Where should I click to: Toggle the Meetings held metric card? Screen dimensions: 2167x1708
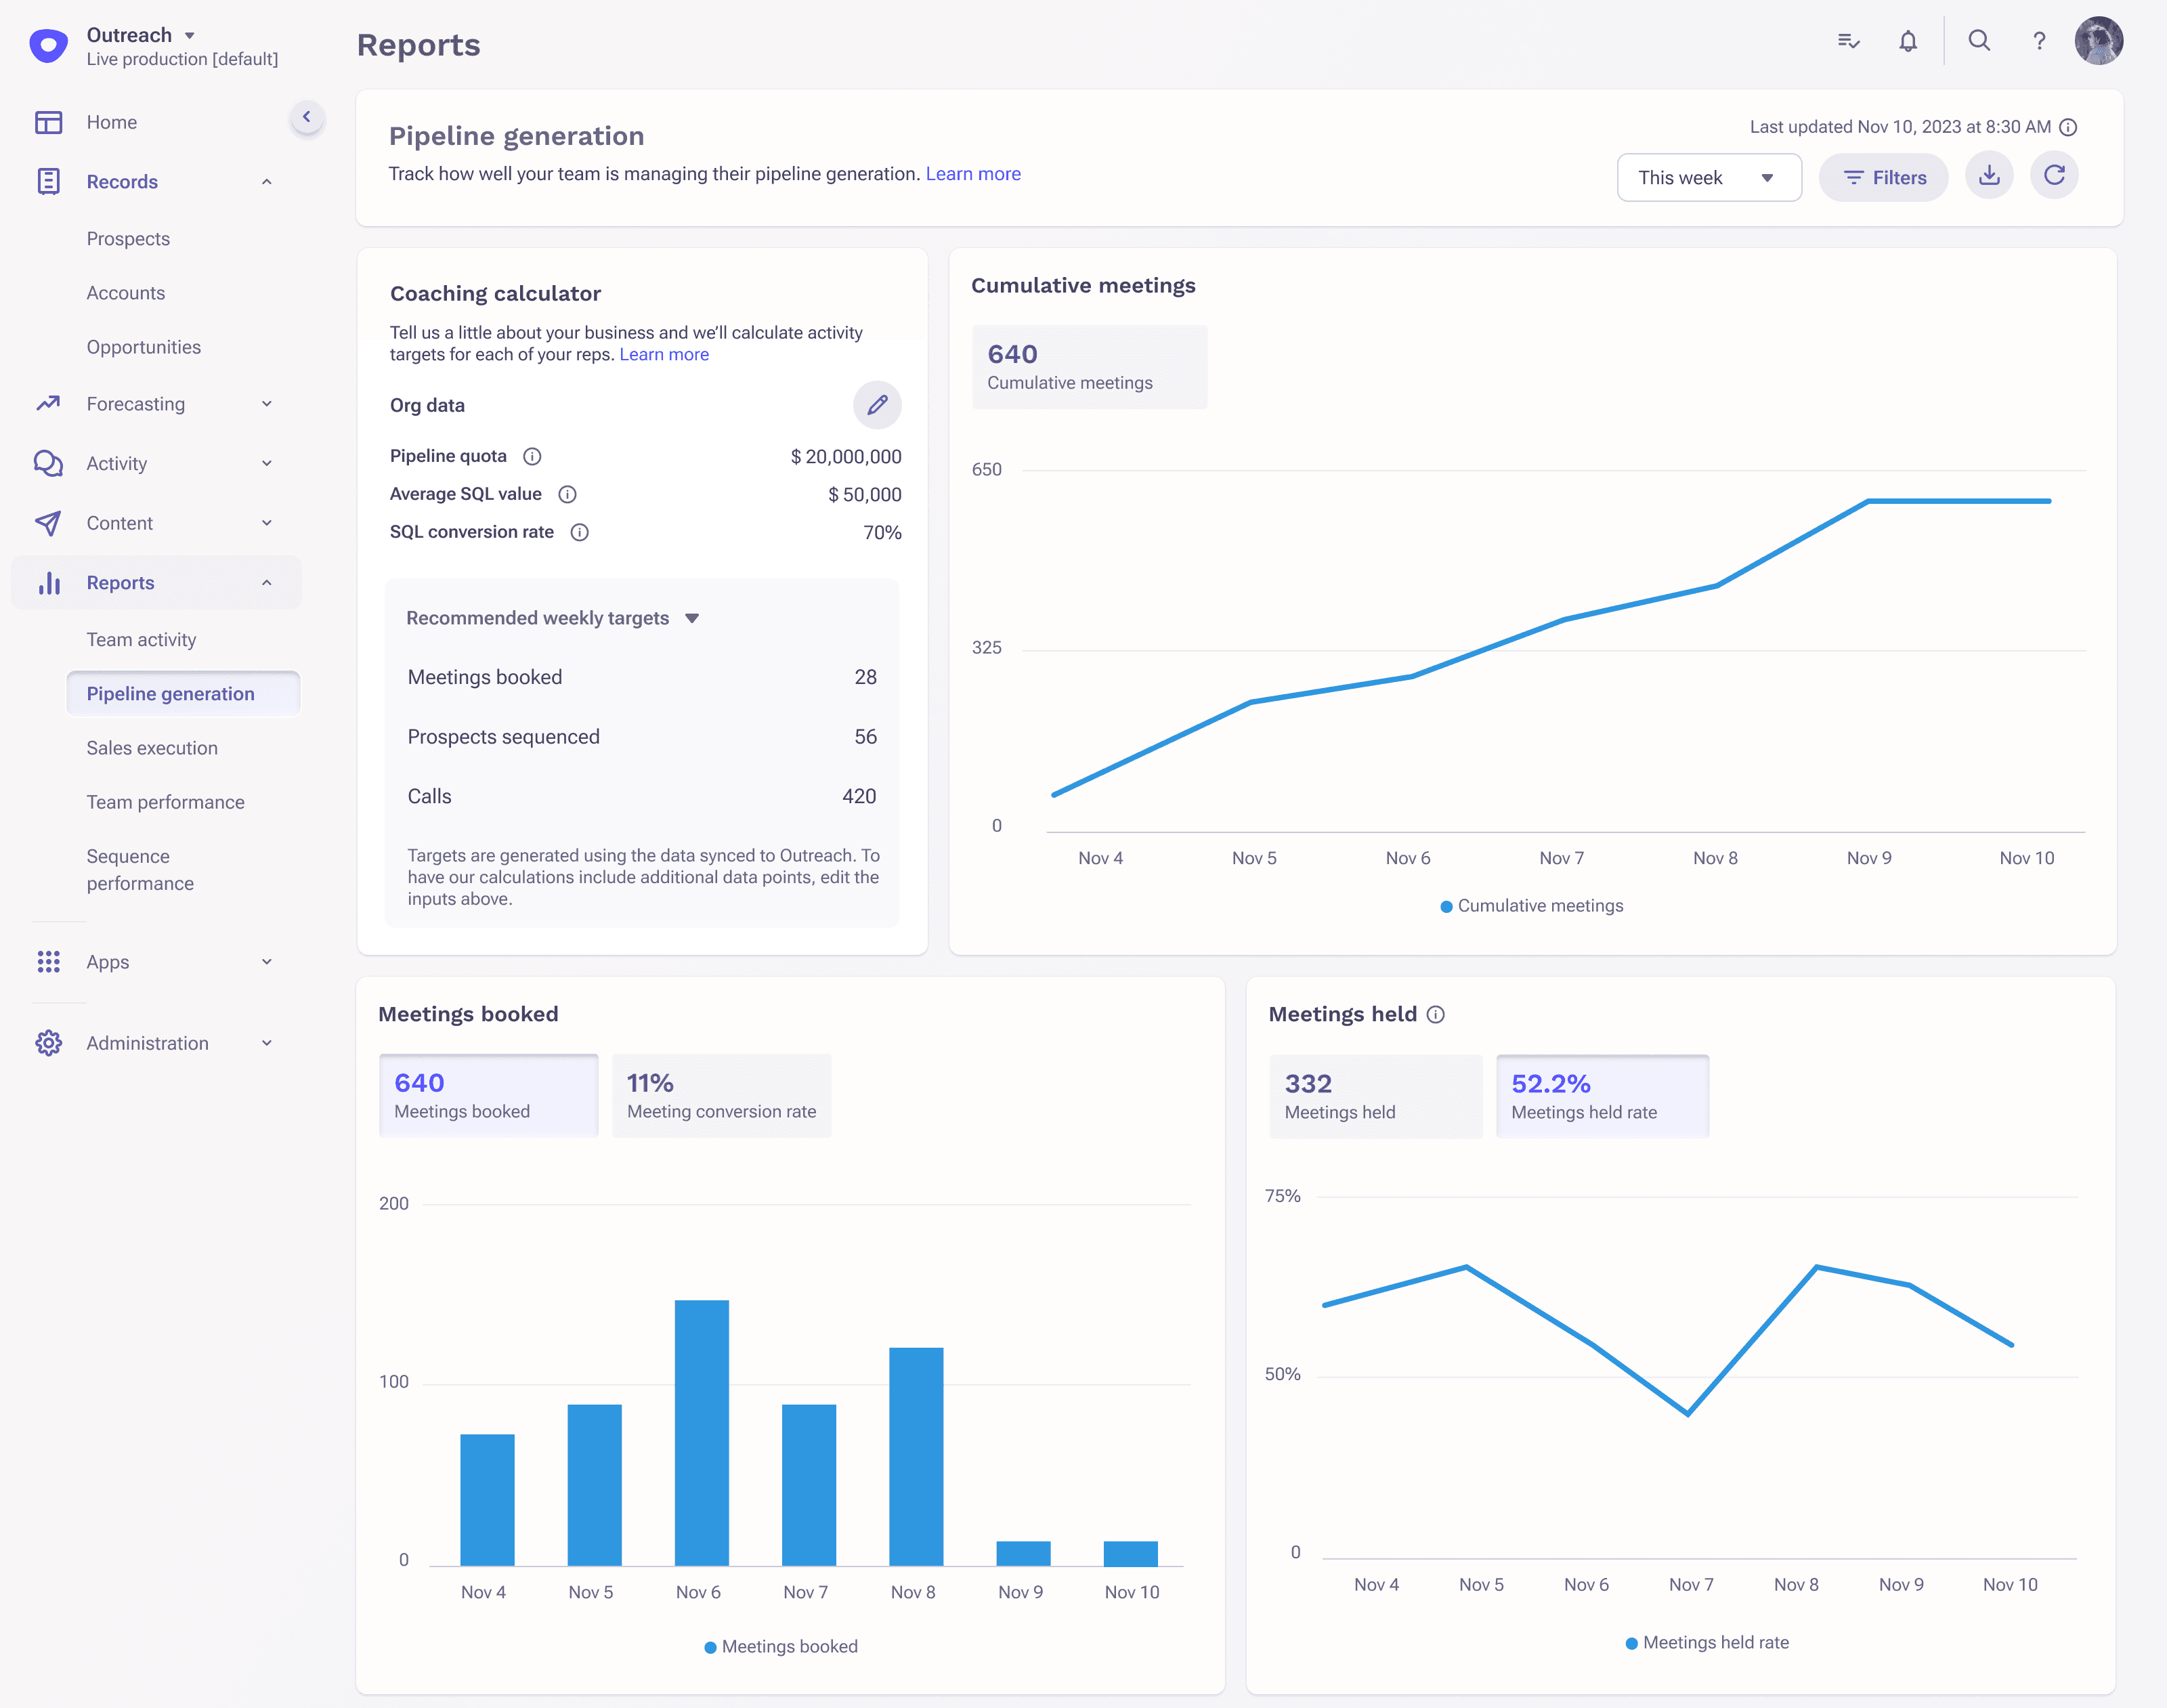point(1375,1096)
